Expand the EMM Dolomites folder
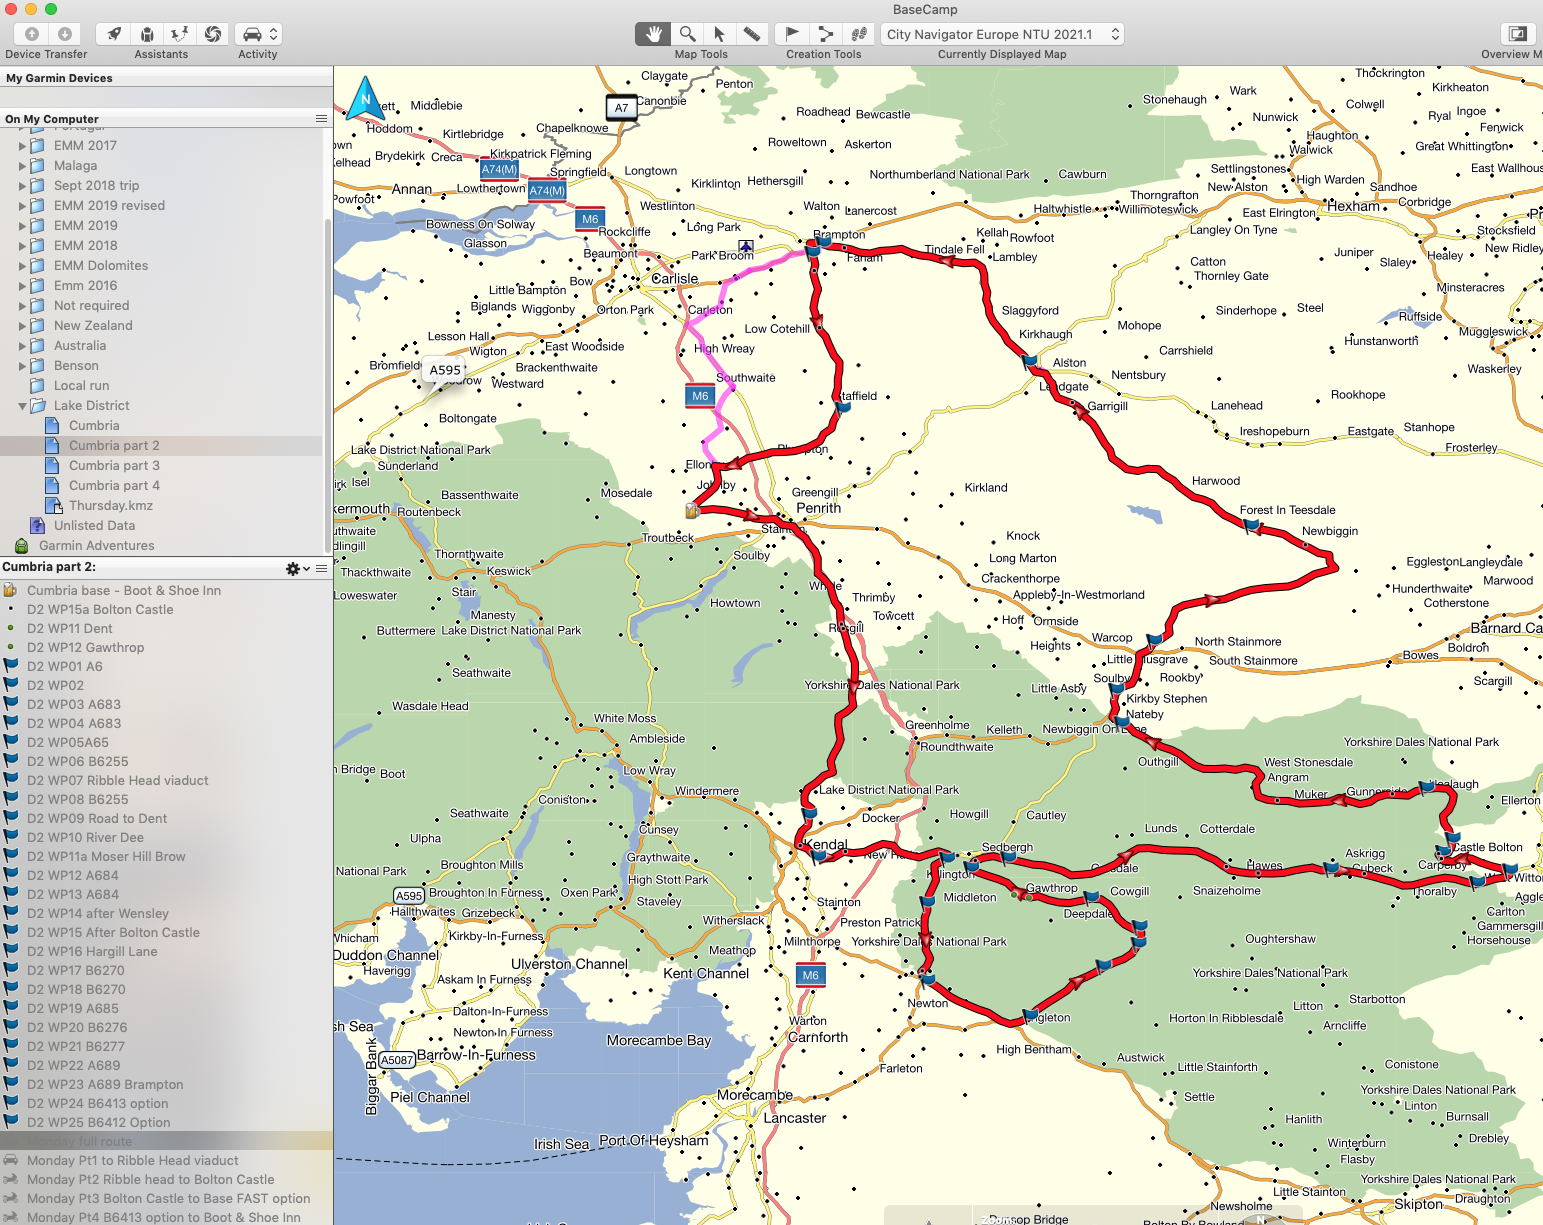 pyautogui.click(x=22, y=266)
